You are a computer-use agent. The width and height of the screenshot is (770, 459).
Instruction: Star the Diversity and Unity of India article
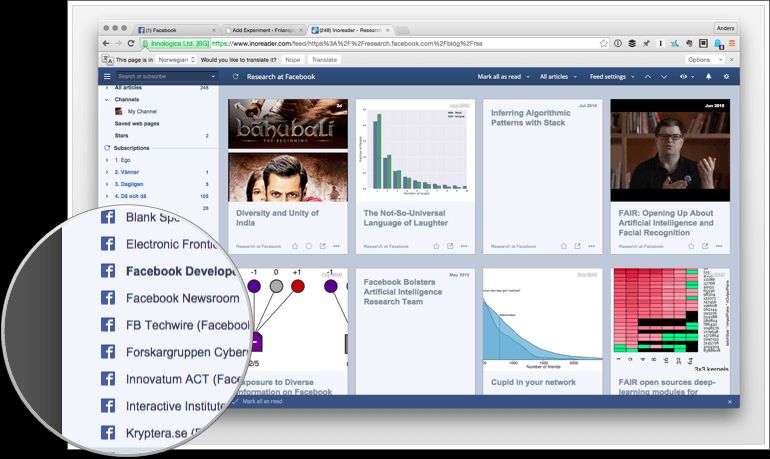tap(296, 245)
